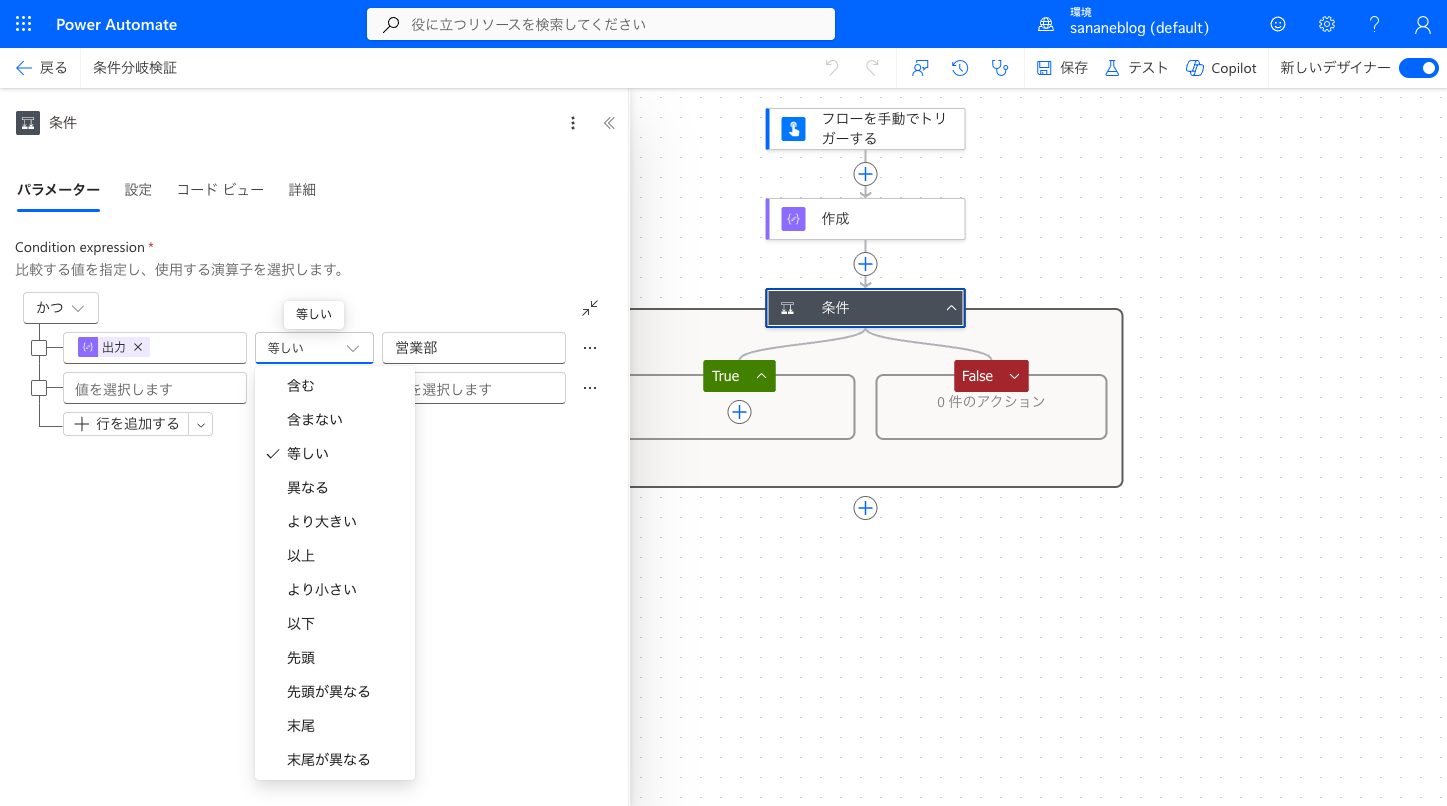Open settings gear icon
This screenshot has height=806, width=1447.
click(1327, 24)
